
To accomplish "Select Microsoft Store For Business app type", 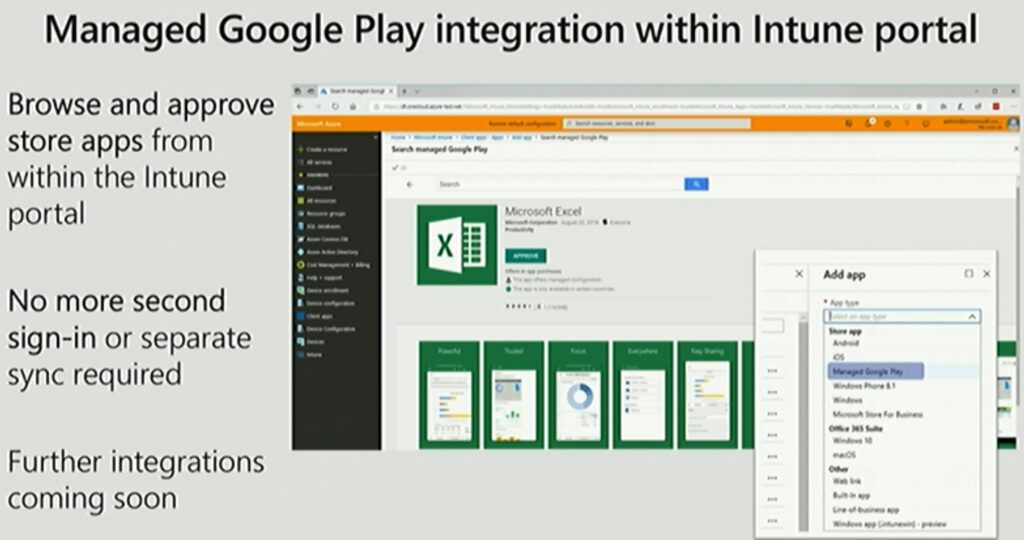I will tap(878, 414).
